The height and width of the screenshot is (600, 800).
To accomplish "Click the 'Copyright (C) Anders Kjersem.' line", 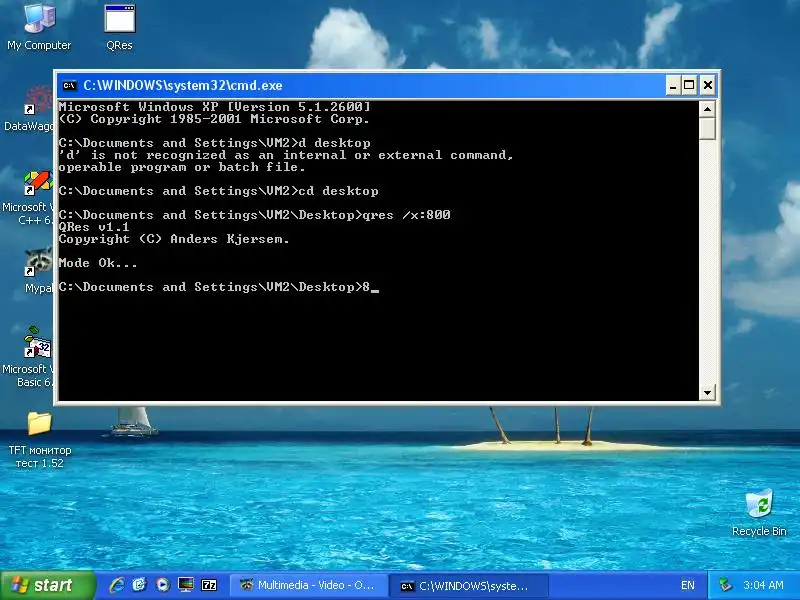I will click(x=174, y=239).
